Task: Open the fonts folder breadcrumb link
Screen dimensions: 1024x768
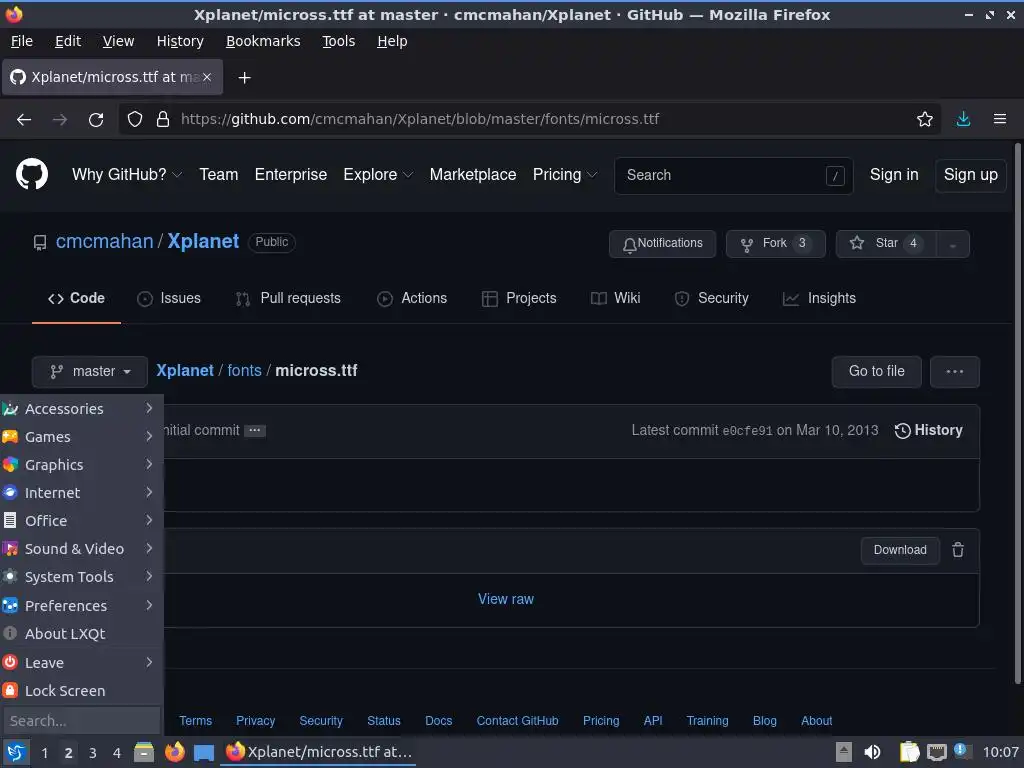Action: [x=244, y=371]
